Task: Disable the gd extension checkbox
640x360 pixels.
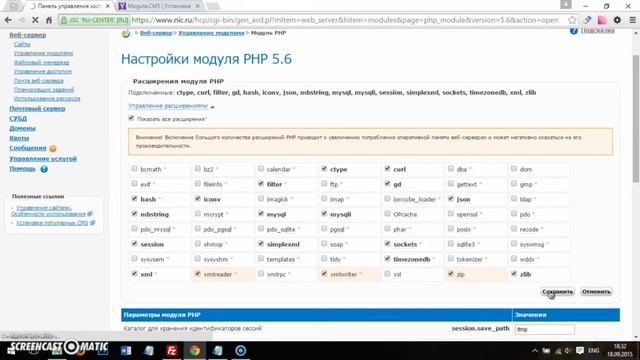Action: pyautogui.click(x=387, y=183)
